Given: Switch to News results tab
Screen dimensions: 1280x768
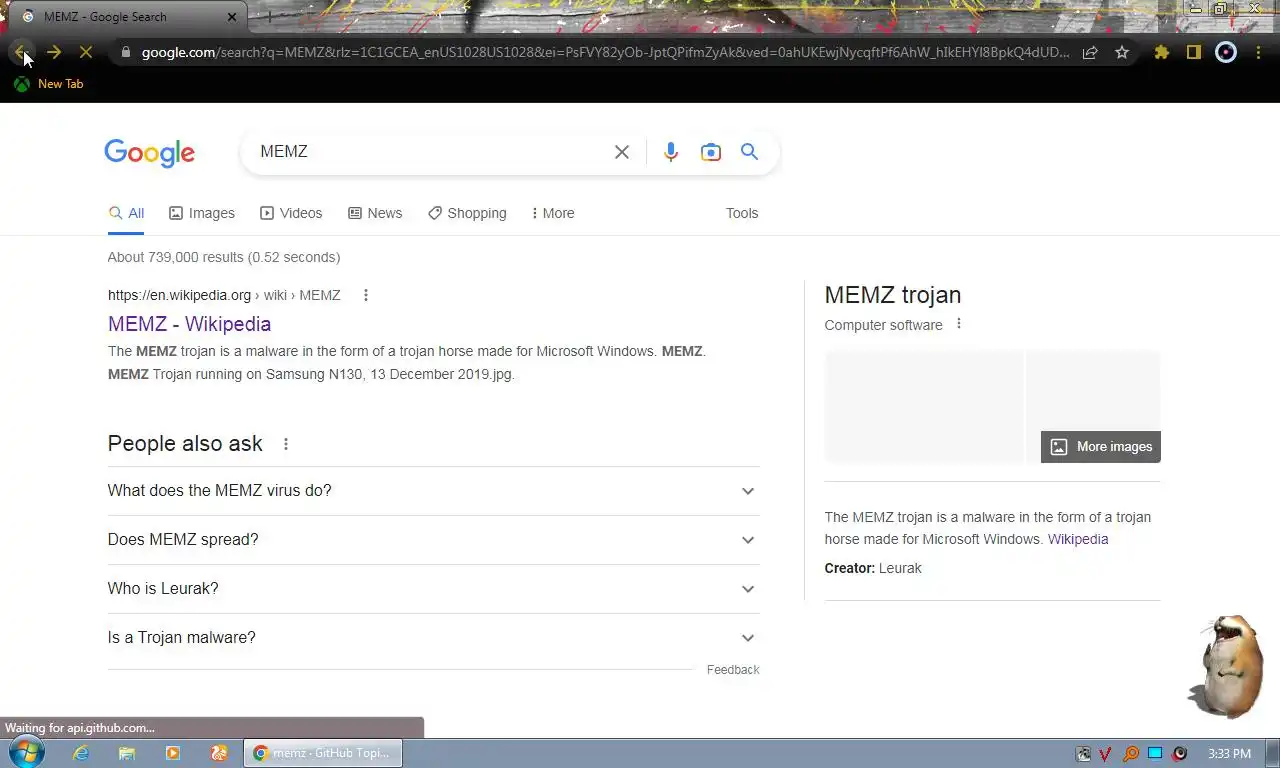Looking at the screenshot, I should [375, 213].
